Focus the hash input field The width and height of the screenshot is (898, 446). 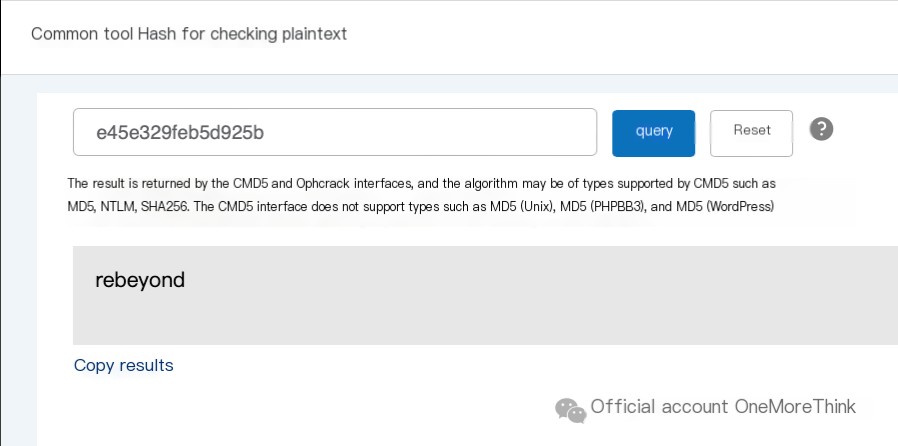335,132
